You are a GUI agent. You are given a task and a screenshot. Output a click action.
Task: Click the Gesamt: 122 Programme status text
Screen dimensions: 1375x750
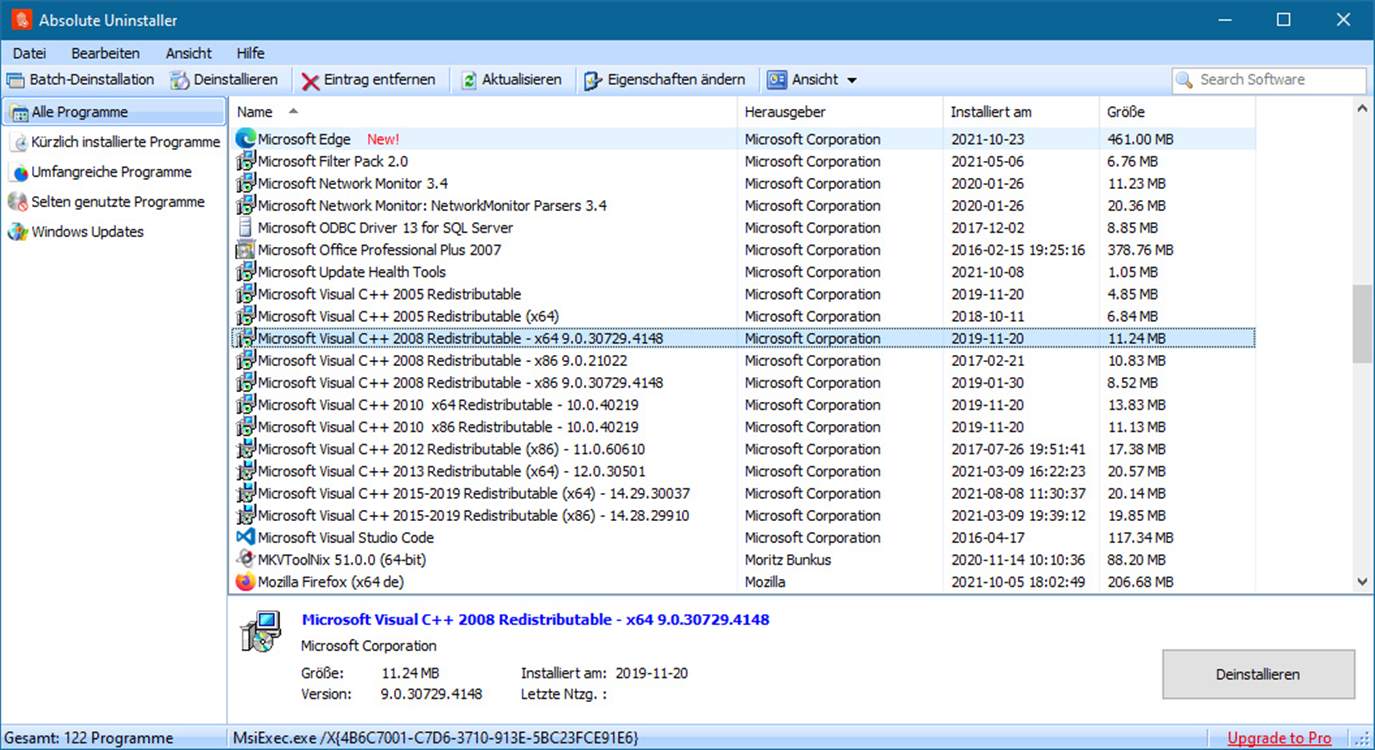88,738
